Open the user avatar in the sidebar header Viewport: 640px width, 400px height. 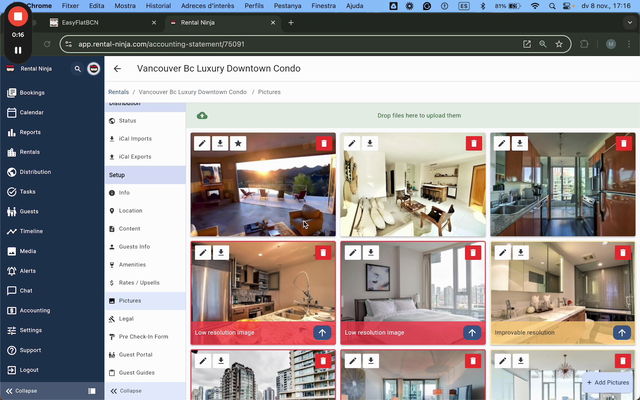(93, 69)
